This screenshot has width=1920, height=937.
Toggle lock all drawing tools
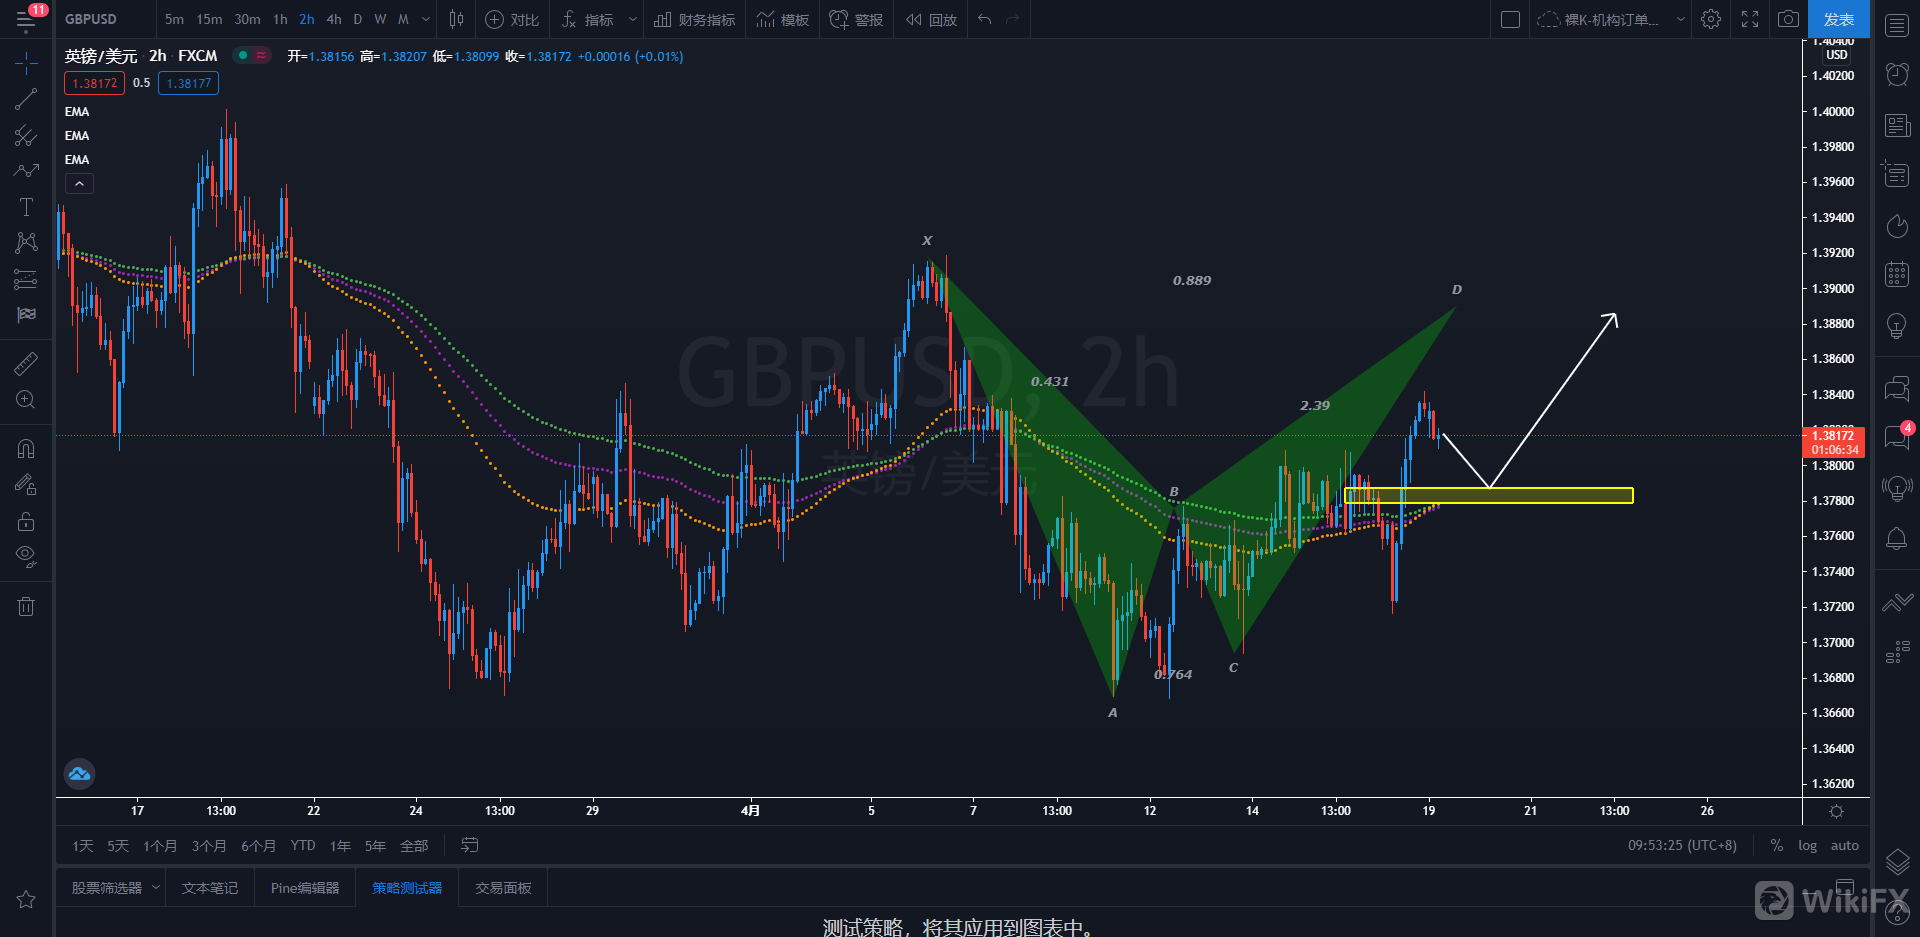click(x=26, y=521)
